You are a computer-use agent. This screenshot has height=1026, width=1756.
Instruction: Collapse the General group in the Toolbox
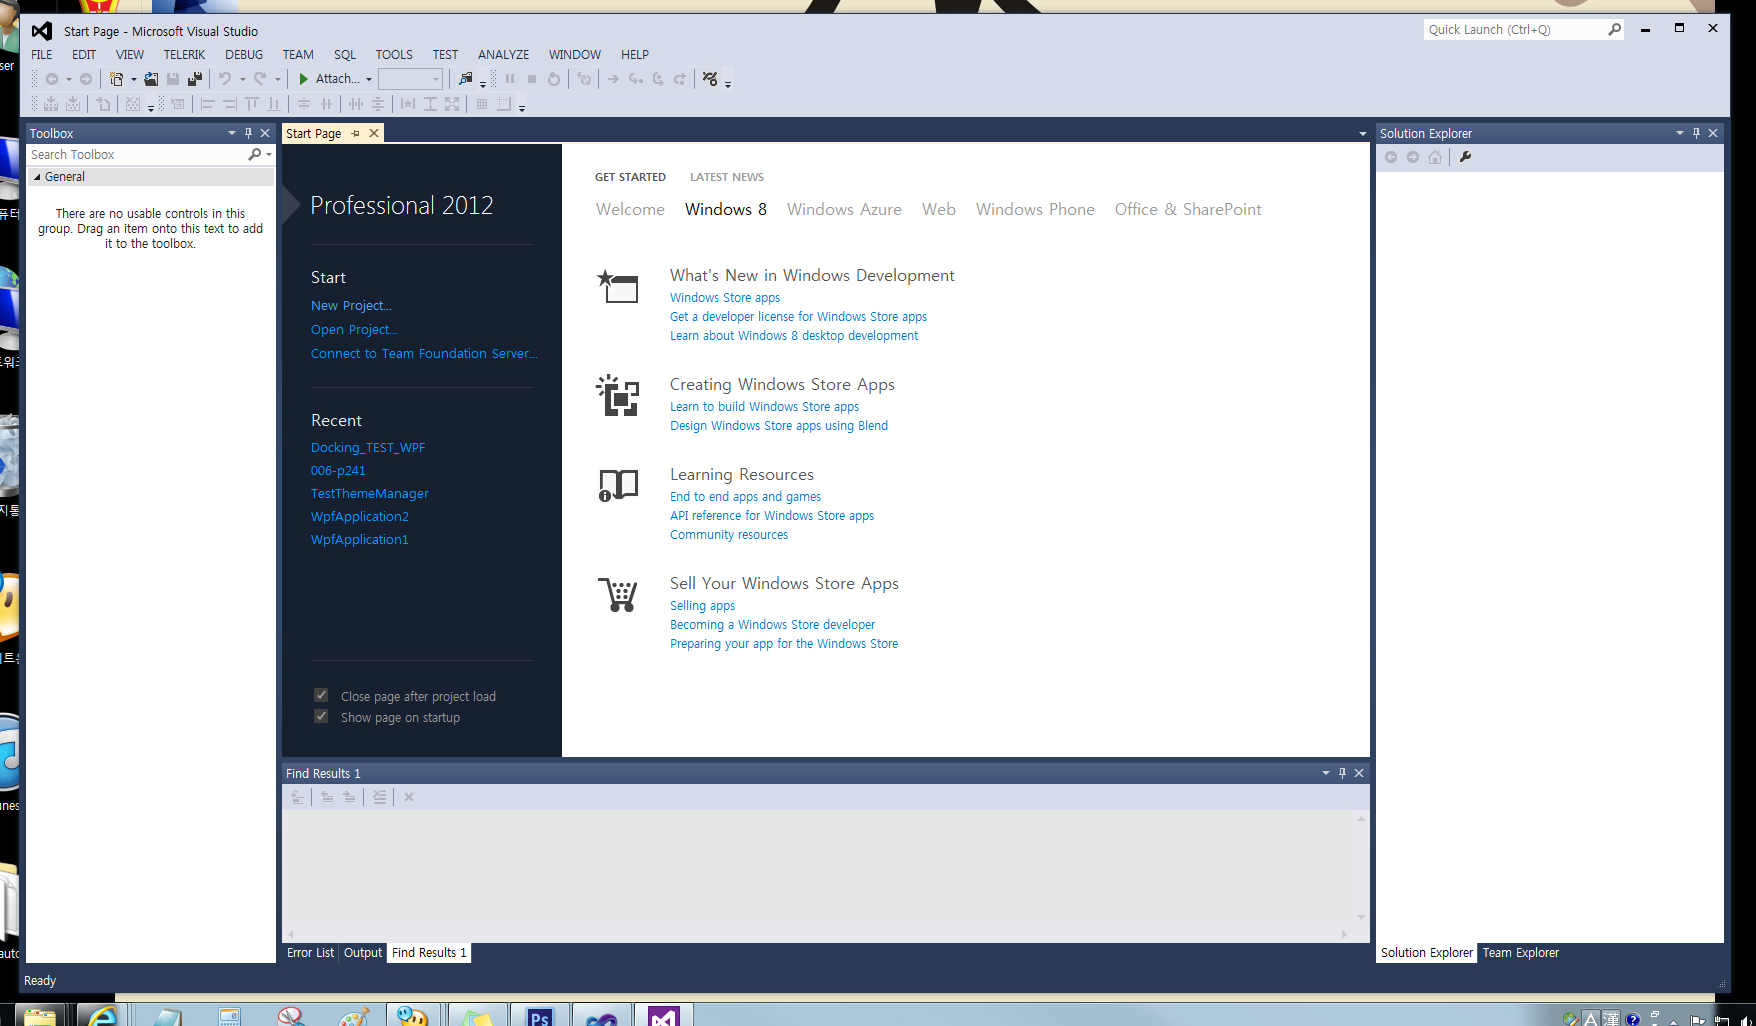pos(37,177)
